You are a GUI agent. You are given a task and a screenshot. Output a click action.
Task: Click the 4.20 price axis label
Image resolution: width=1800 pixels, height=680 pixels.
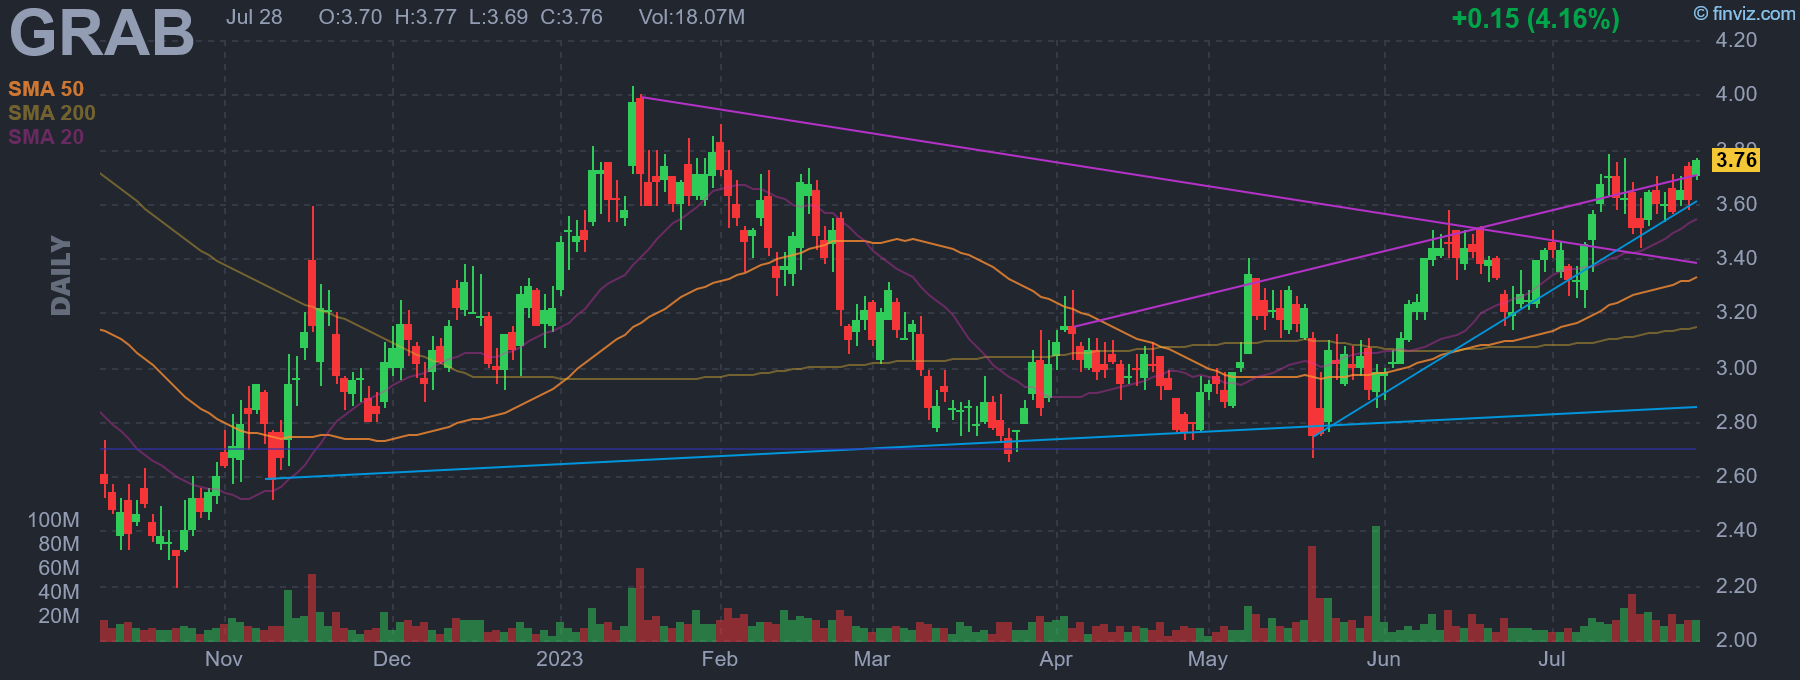point(1736,40)
